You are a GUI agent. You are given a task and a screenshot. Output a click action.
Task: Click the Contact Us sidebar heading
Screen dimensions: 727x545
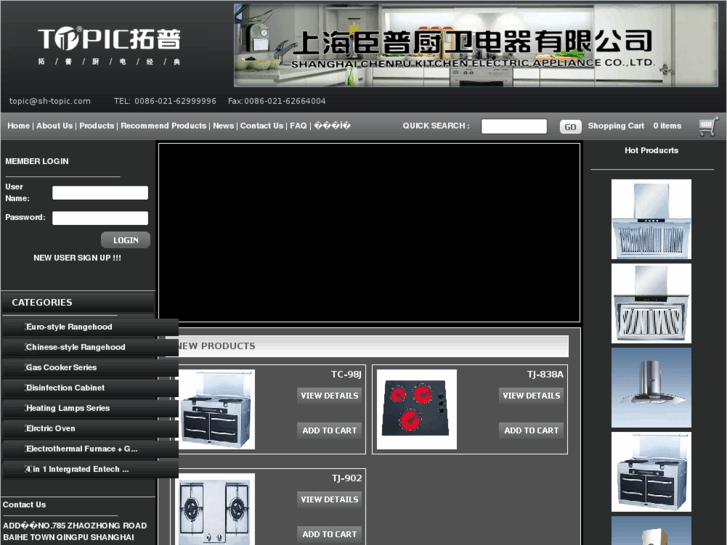coord(24,505)
